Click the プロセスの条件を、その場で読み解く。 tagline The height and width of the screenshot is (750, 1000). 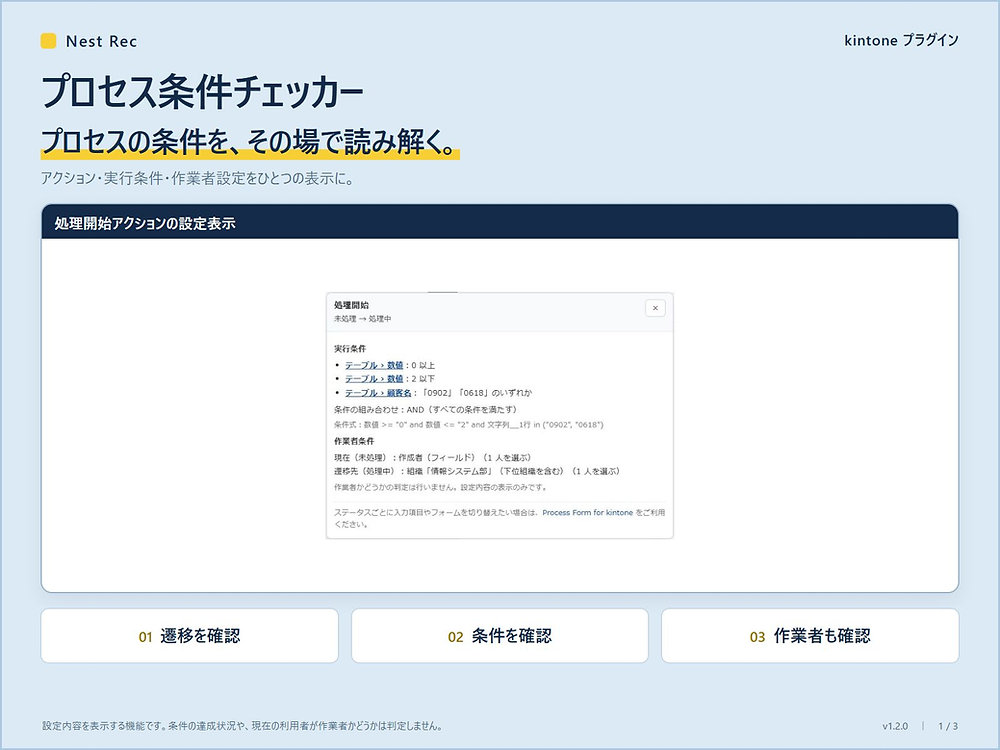[250, 141]
